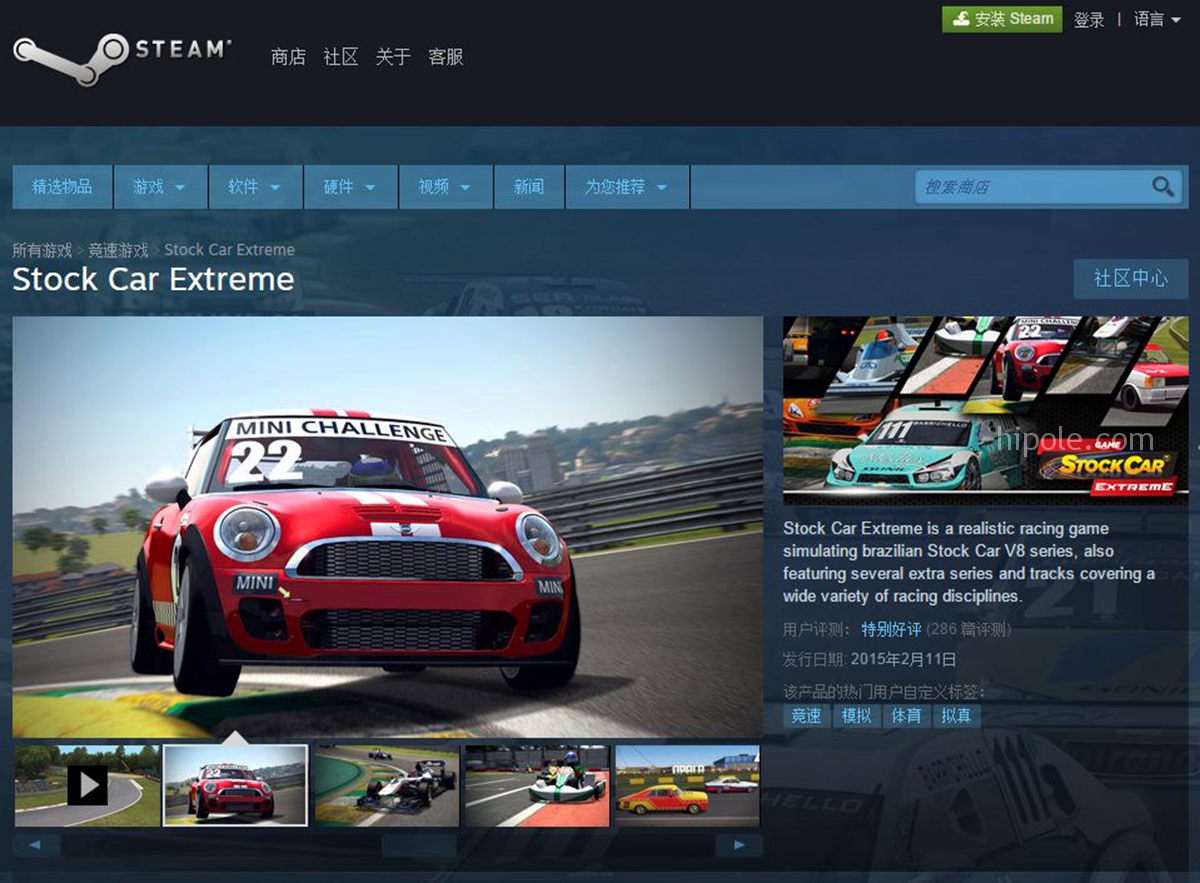The image size is (1200, 883).
Task: Click the 发行日期 2015年2月11日 text
Action: point(870,660)
